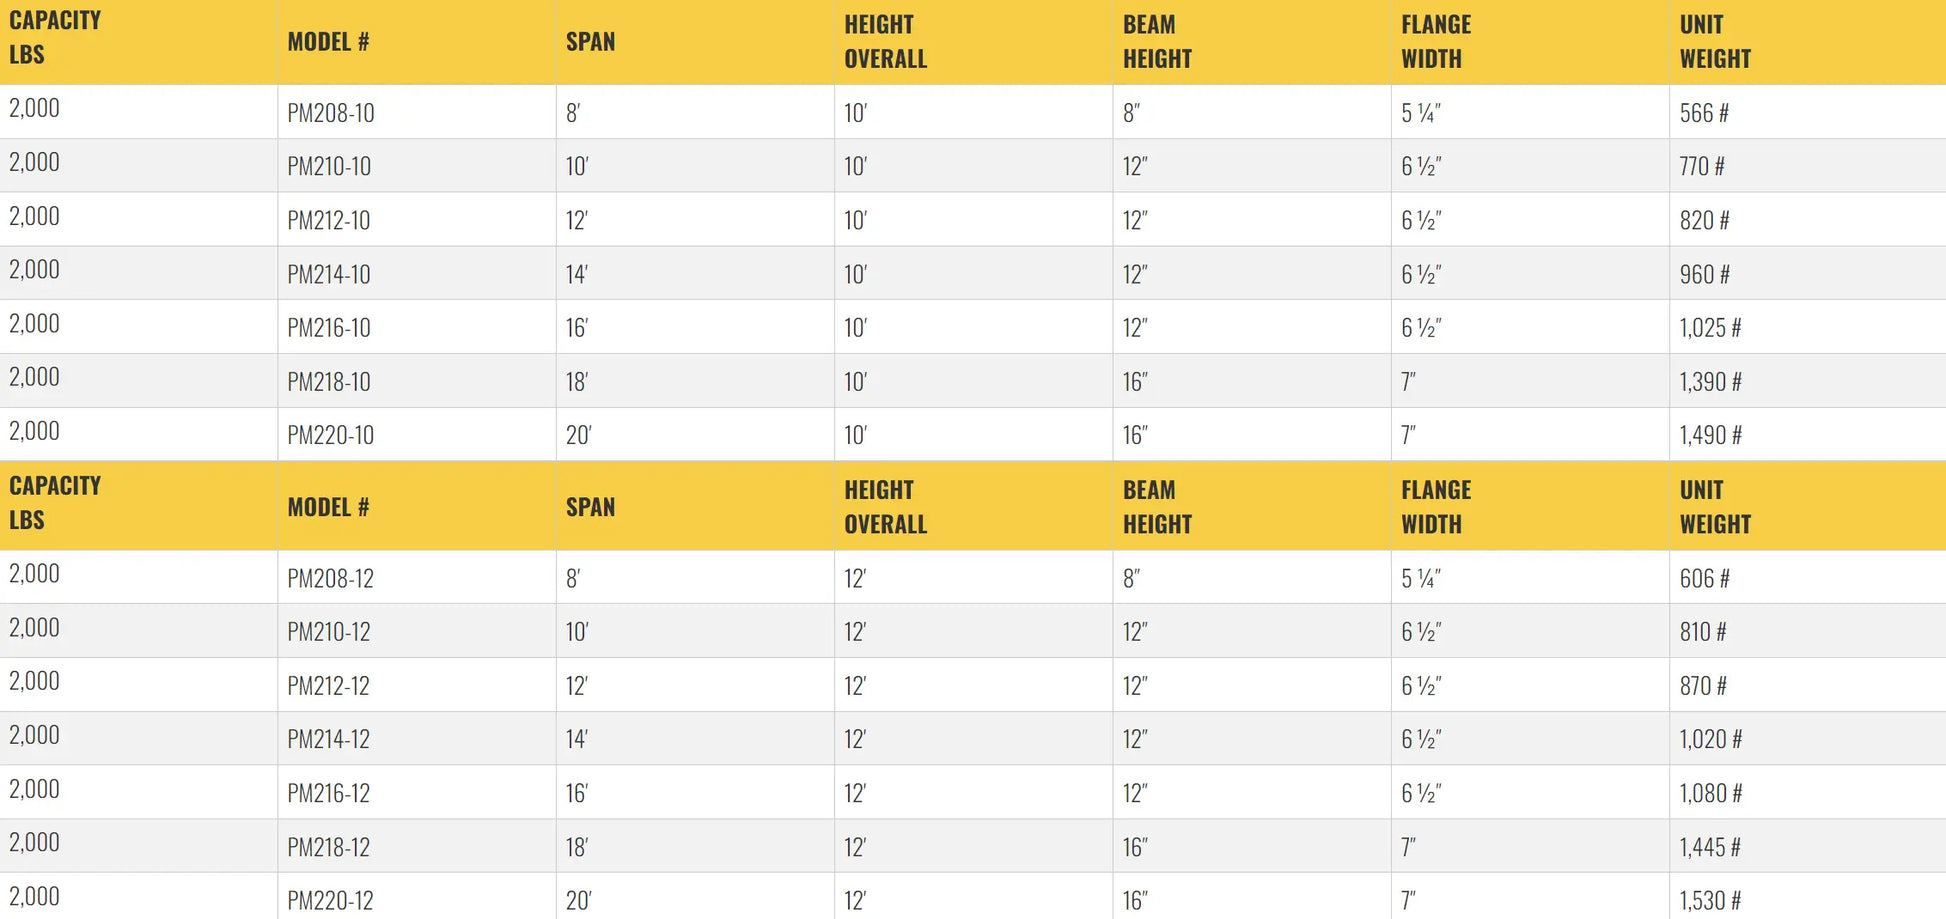1946x919 pixels.
Task: Click the 566 # unit weight
Action: pos(1704,113)
